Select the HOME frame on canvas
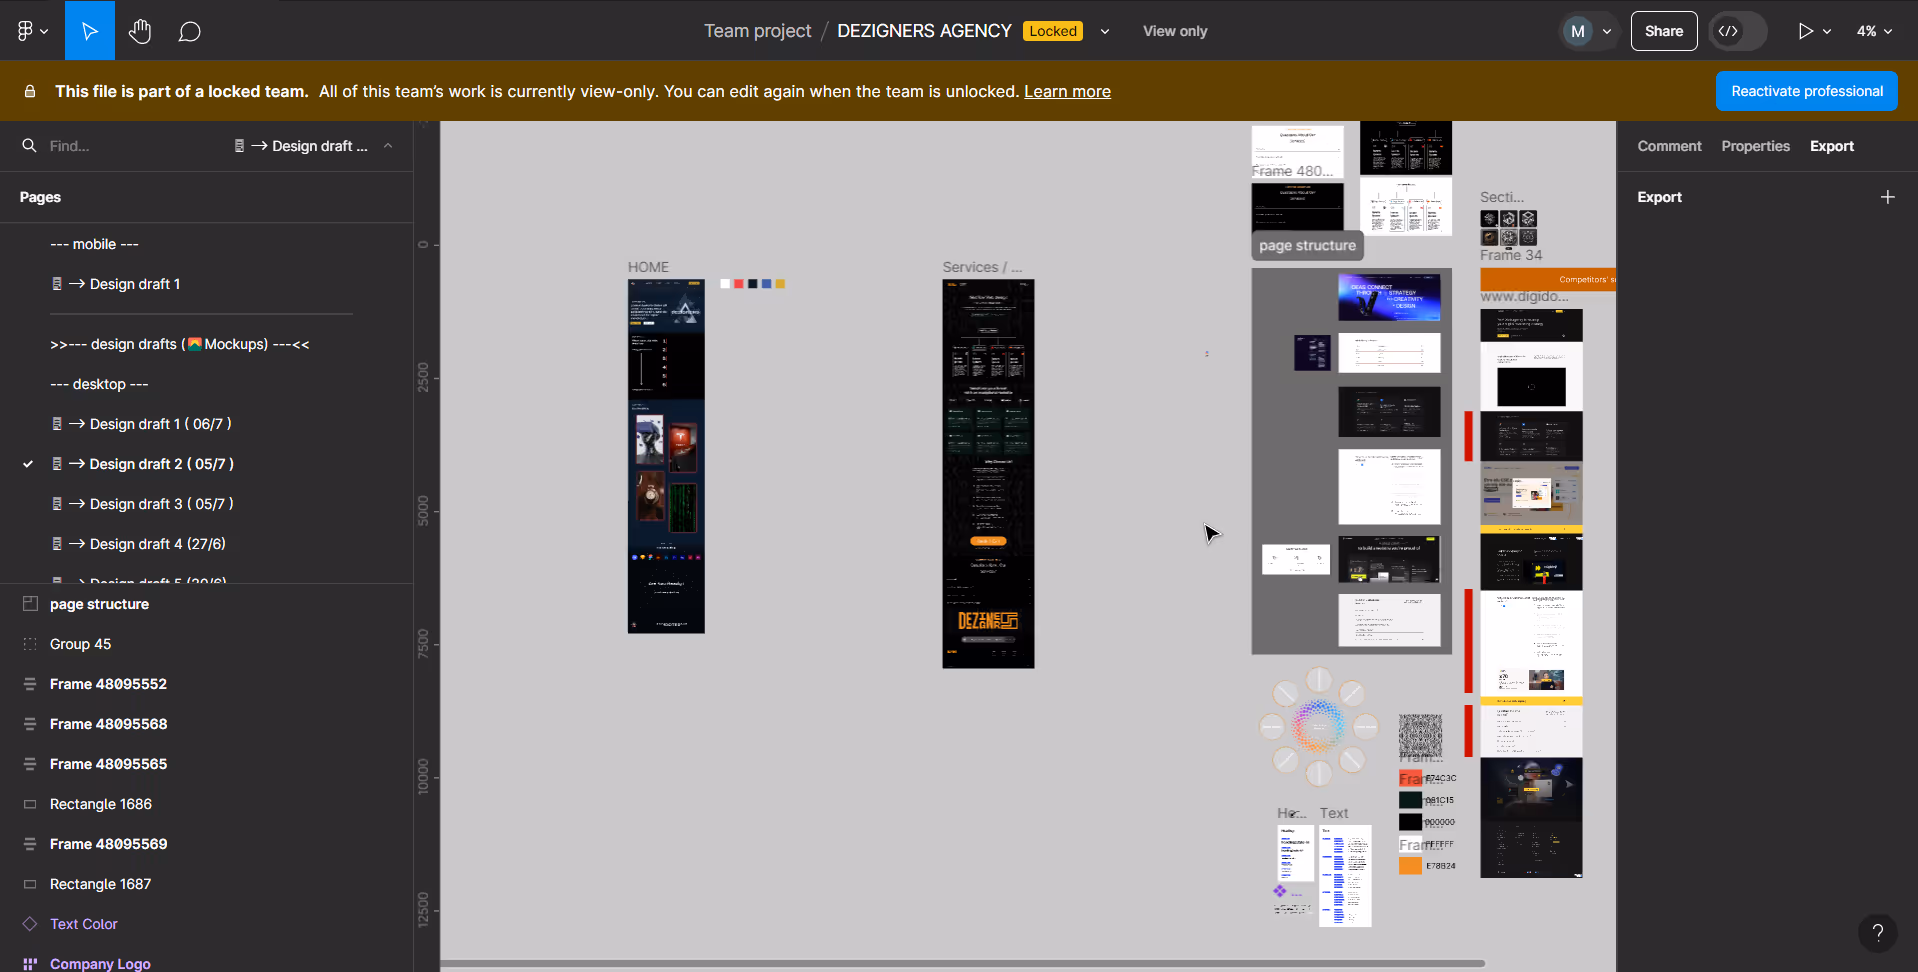The width and height of the screenshot is (1918, 972). pyautogui.click(x=666, y=456)
